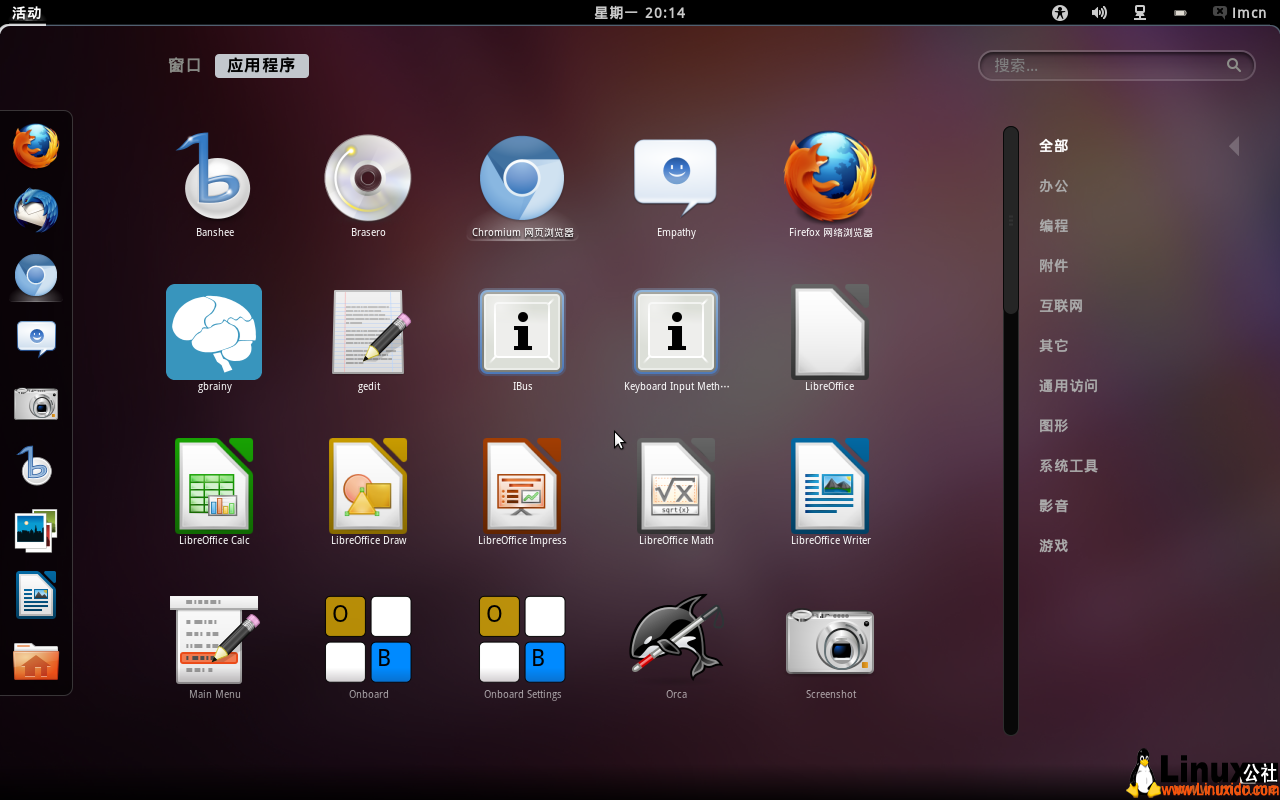1280x800 pixels.
Task: Open the 活动 menu
Action: (25, 13)
